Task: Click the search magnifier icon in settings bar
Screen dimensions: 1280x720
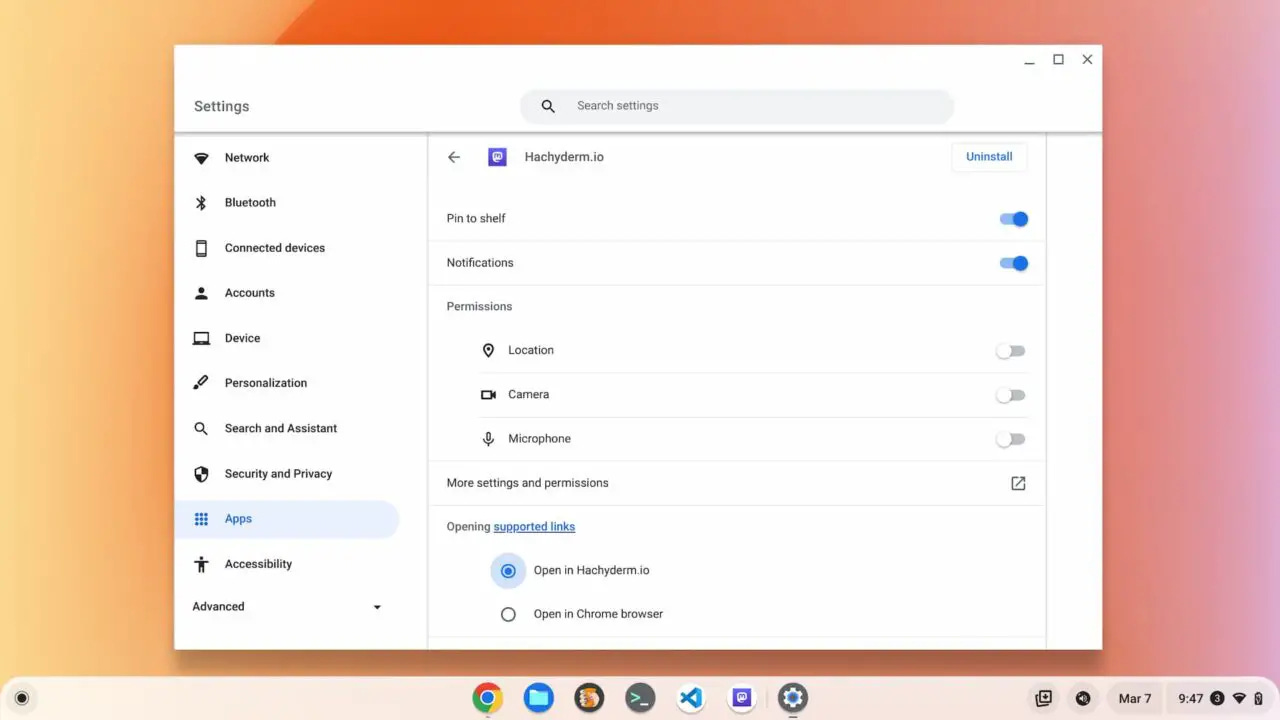Action: point(548,106)
